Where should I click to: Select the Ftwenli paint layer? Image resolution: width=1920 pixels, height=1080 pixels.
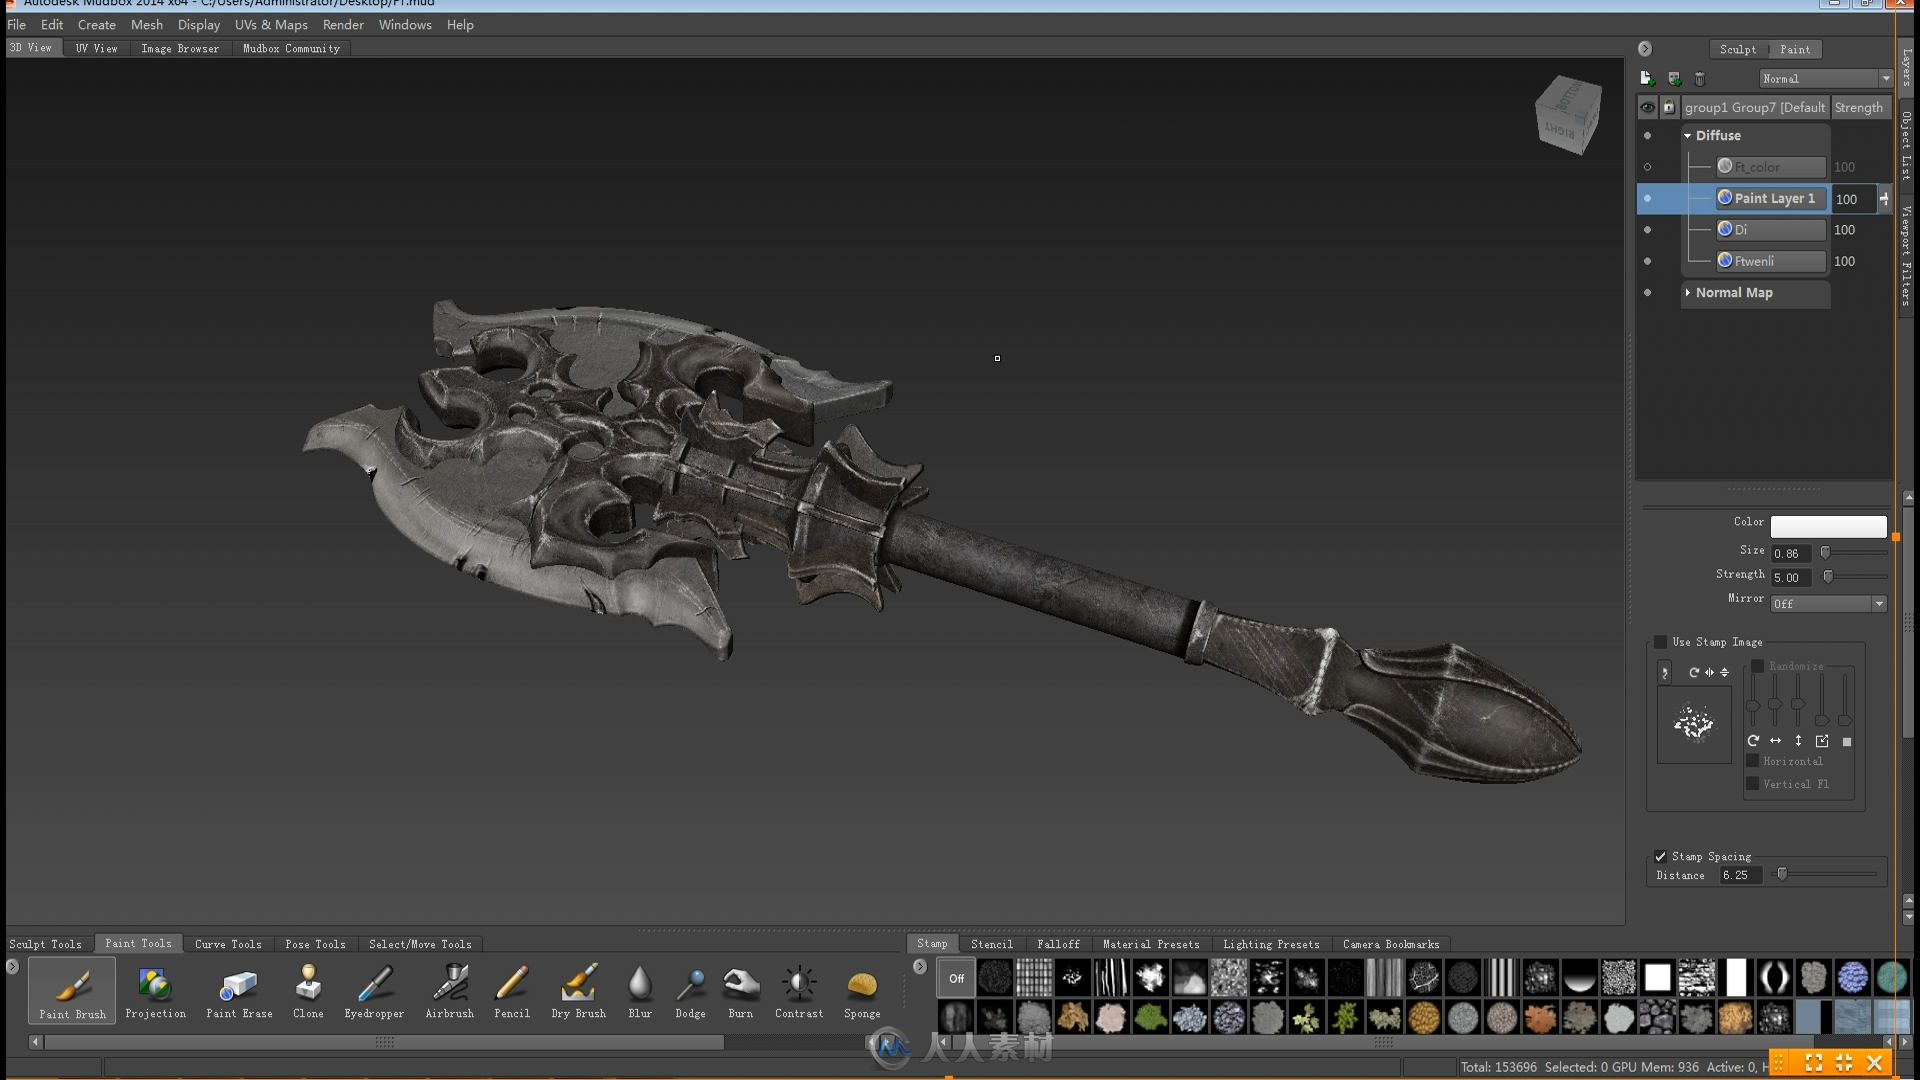(1771, 261)
